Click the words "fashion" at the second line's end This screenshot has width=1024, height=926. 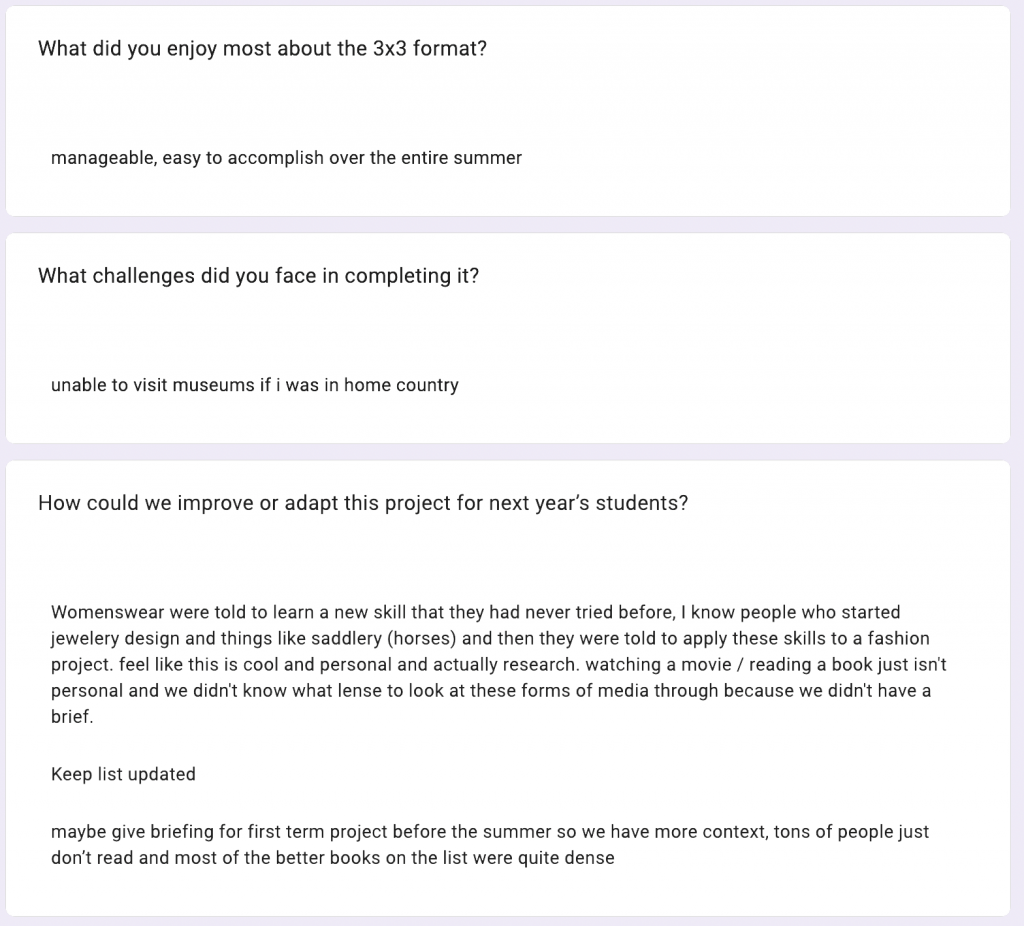tap(898, 638)
